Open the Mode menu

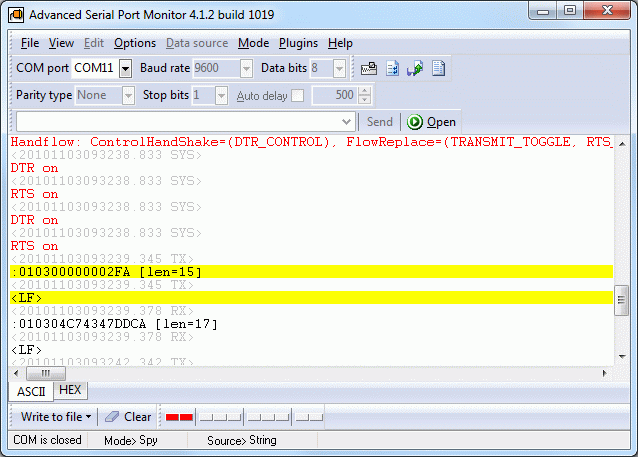(253, 43)
